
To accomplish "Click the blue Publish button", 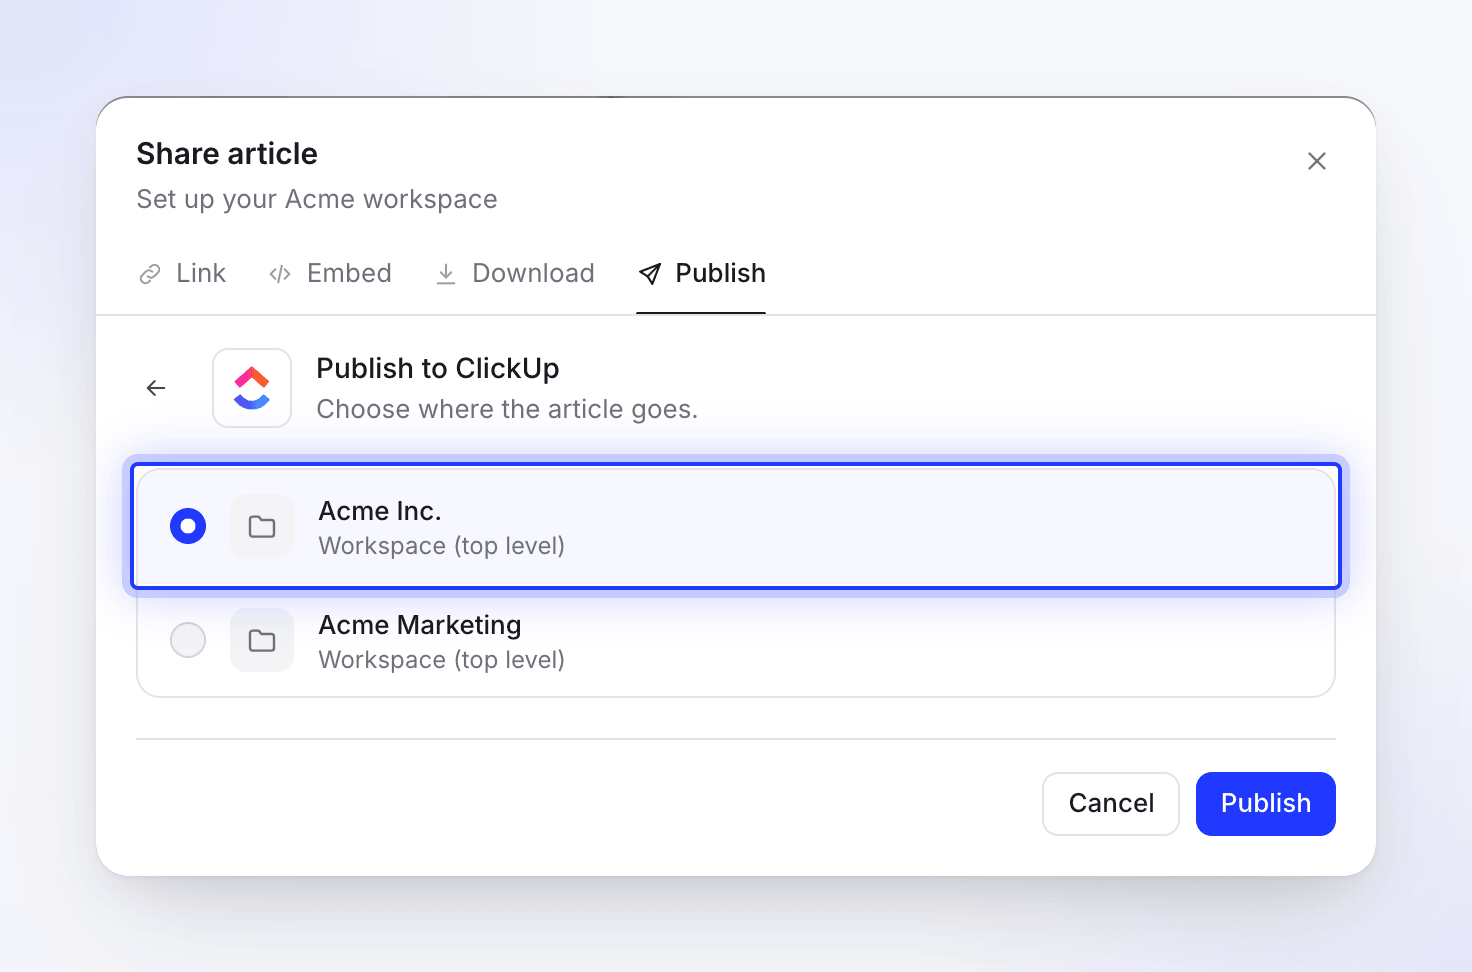I will tap(1266, 804).
